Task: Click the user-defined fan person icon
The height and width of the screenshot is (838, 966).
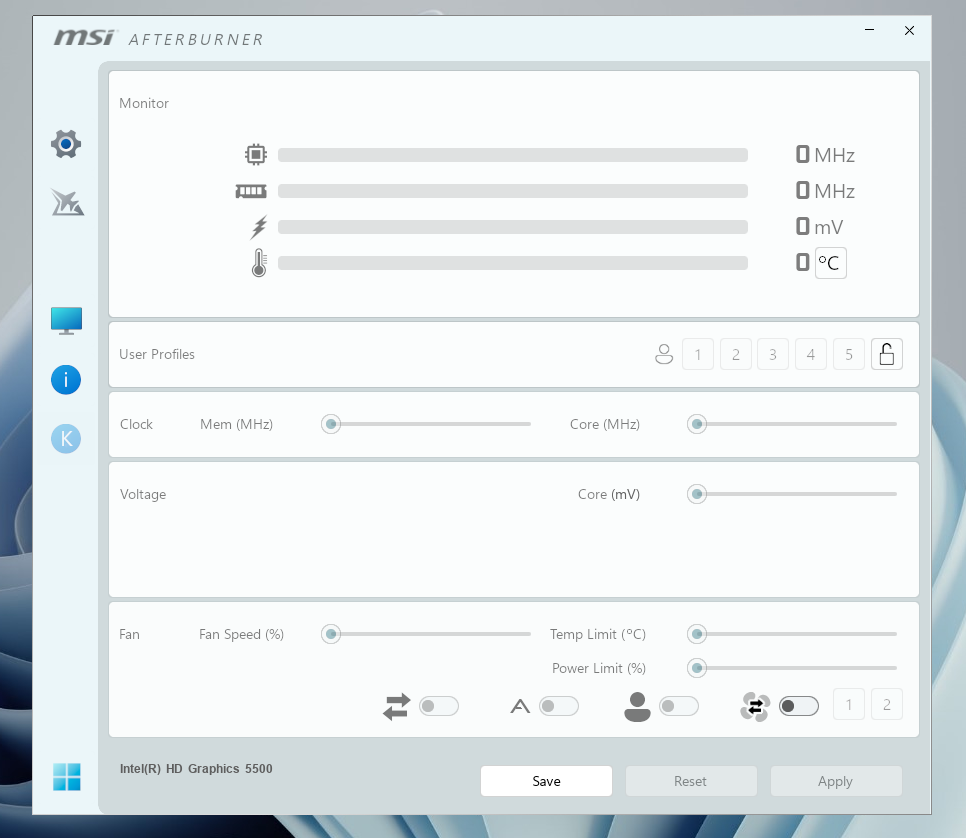Action: point(637,706)
